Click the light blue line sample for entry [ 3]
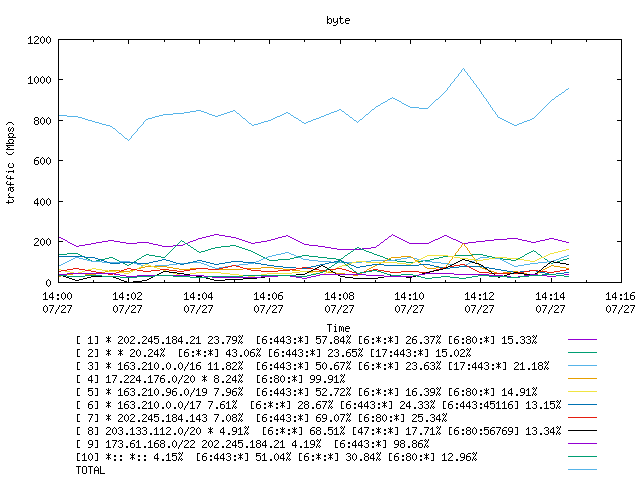The height and width of the screenshot is (480, 640). tap(582, 365)
